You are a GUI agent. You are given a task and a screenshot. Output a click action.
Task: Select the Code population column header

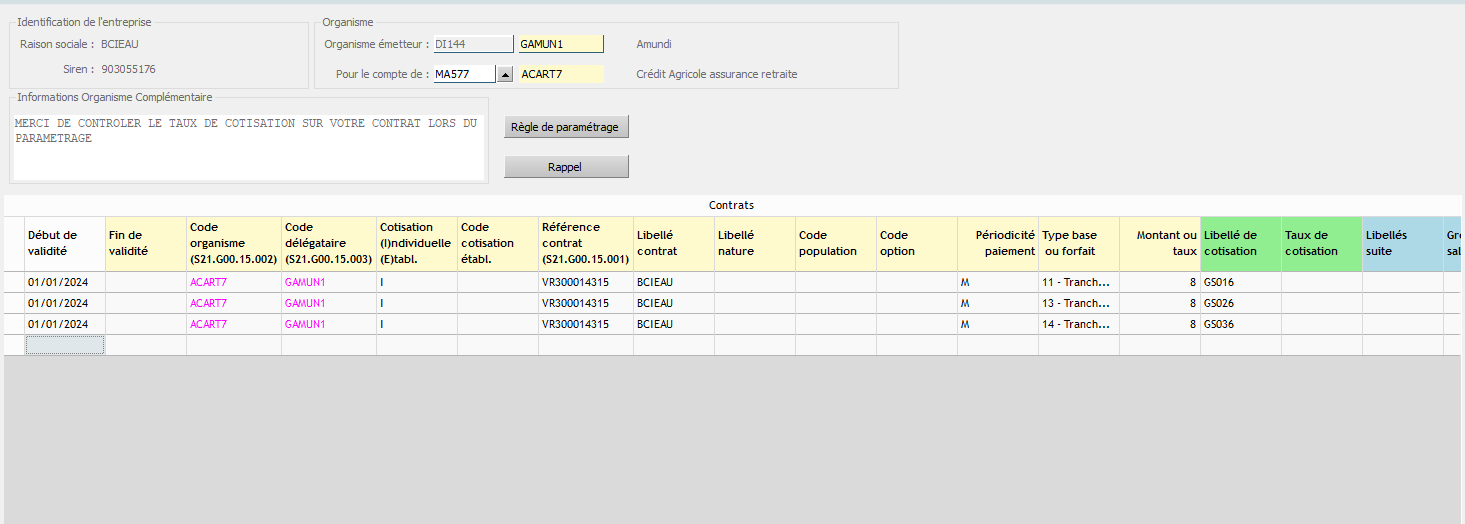pyautogui.click(x=836, y=243)
